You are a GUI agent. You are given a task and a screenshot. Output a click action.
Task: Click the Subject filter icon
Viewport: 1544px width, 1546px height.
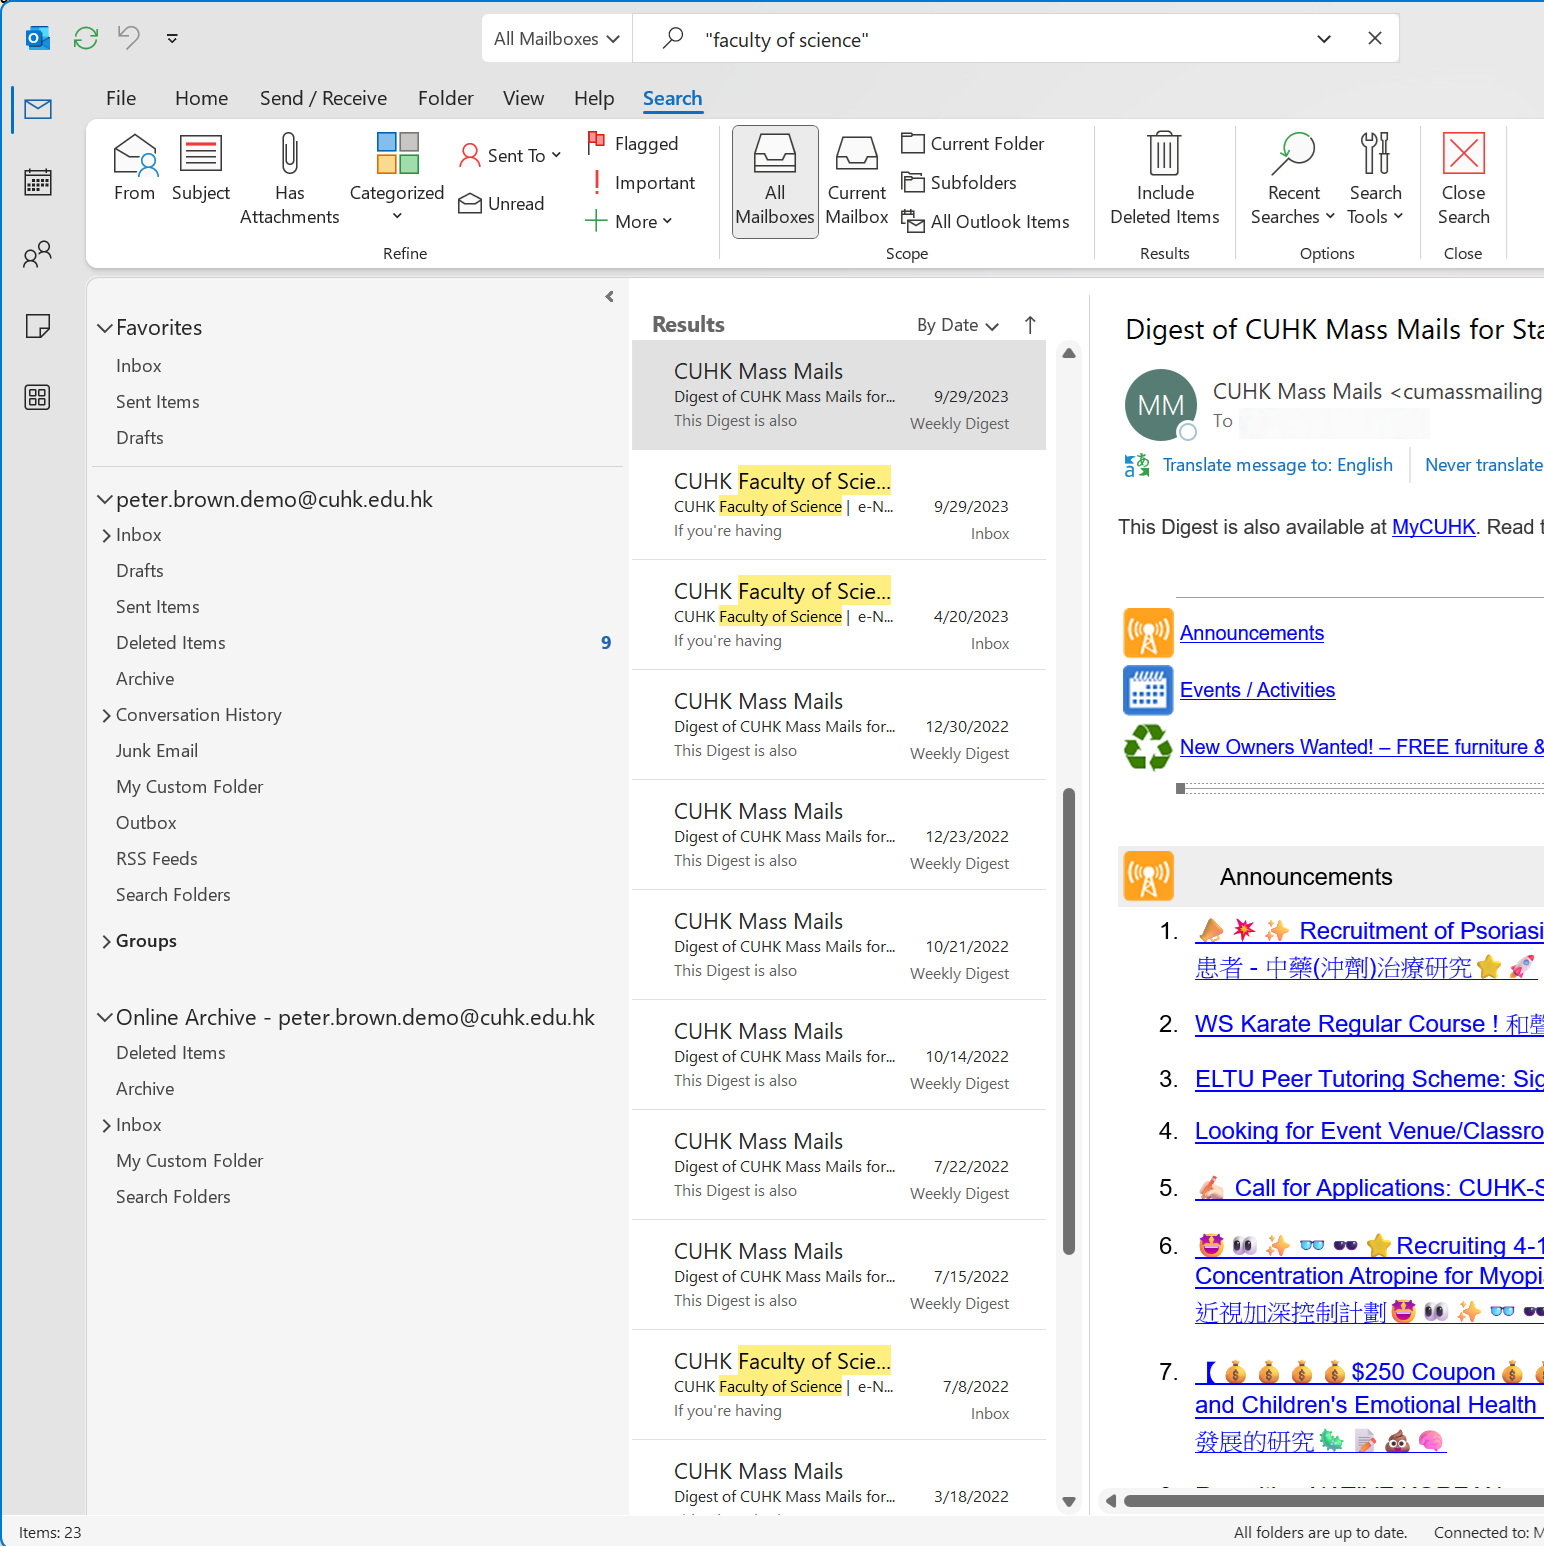(200, 155)
